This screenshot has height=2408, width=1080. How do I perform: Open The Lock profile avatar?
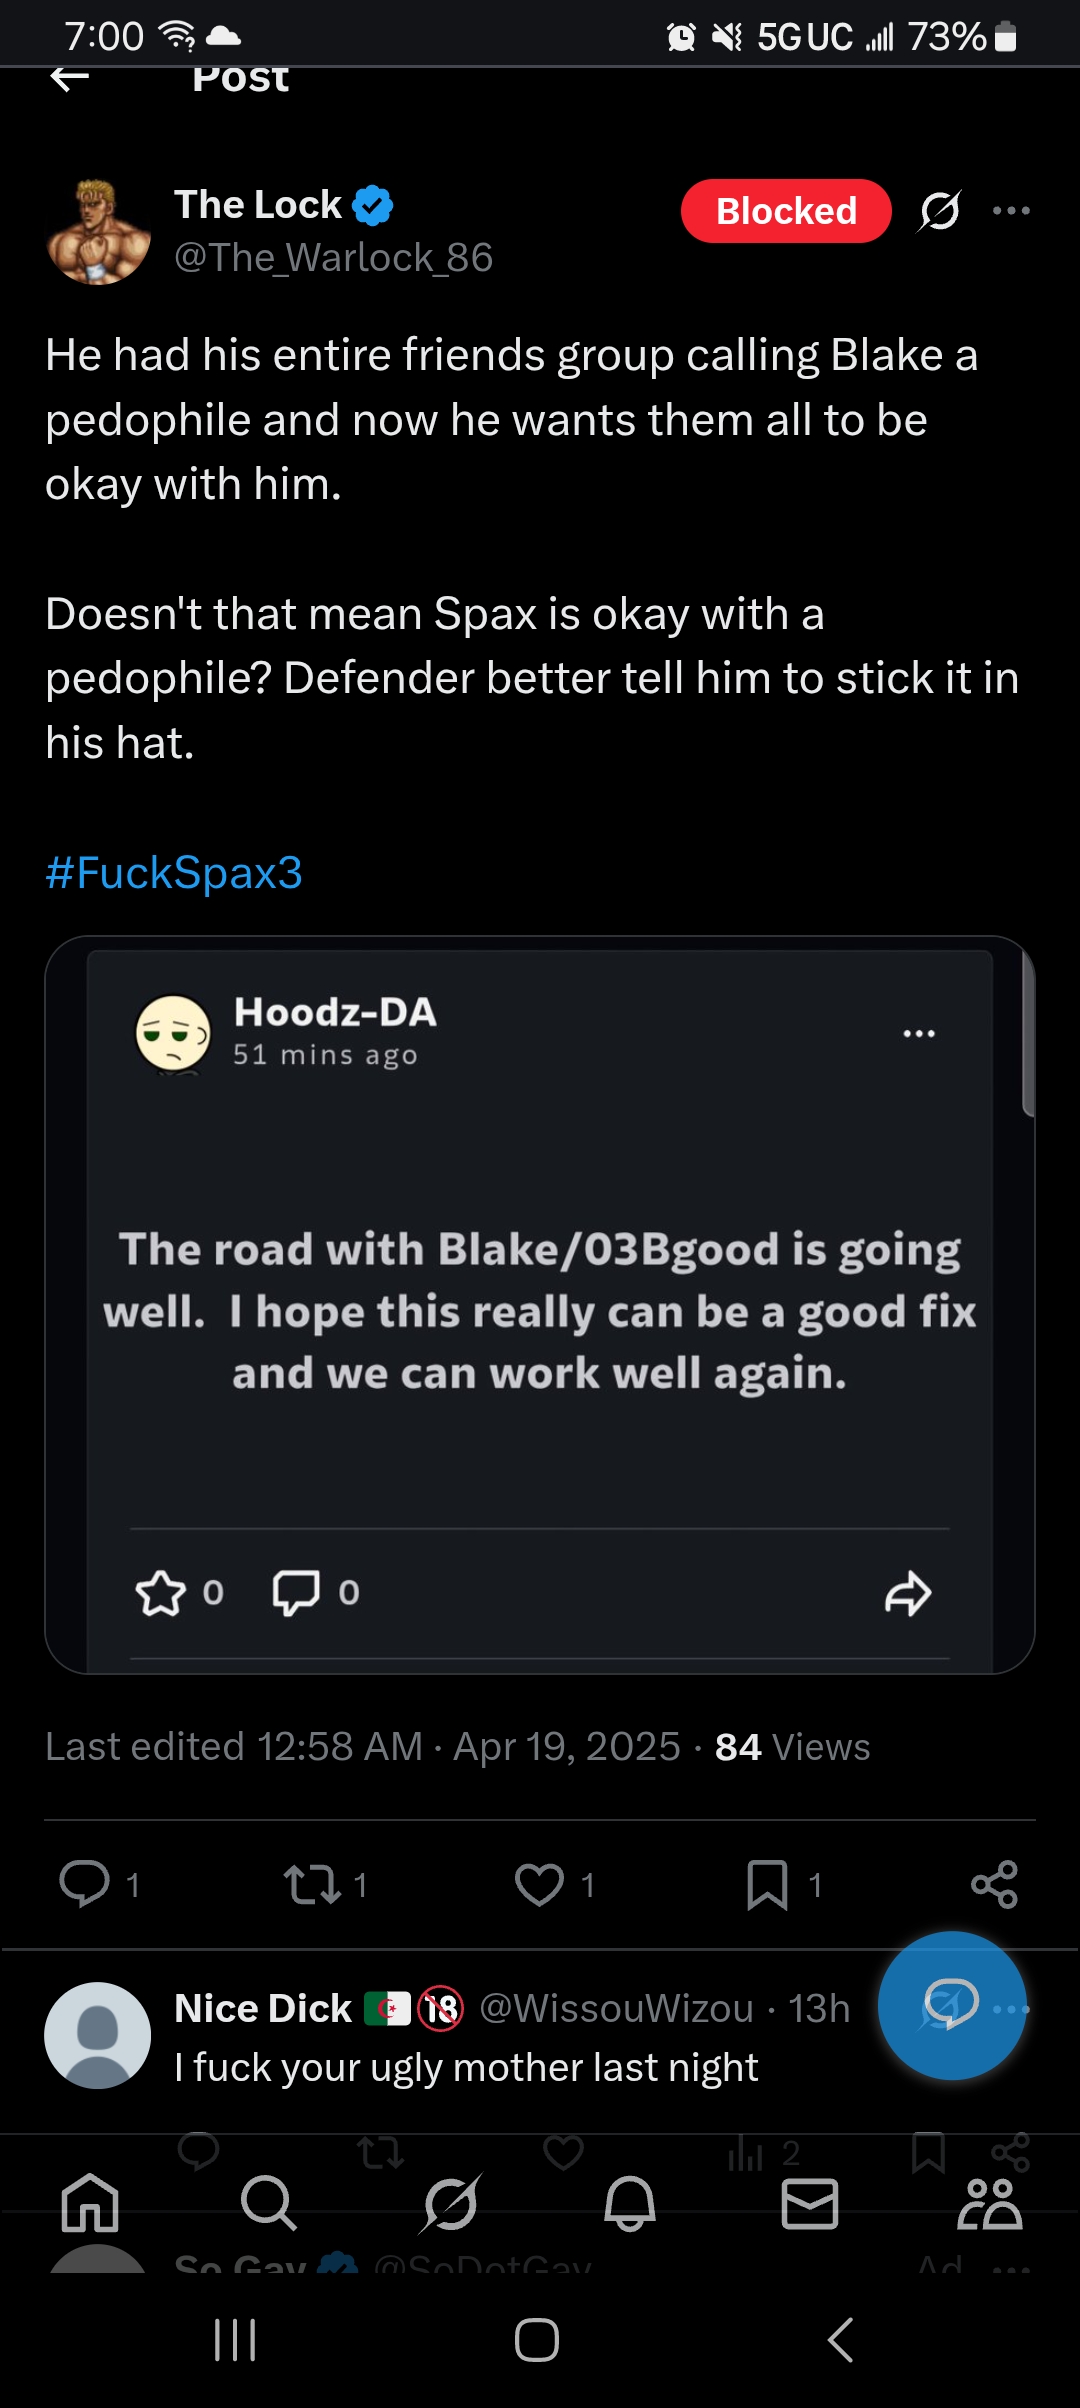[x=98, y=232]
